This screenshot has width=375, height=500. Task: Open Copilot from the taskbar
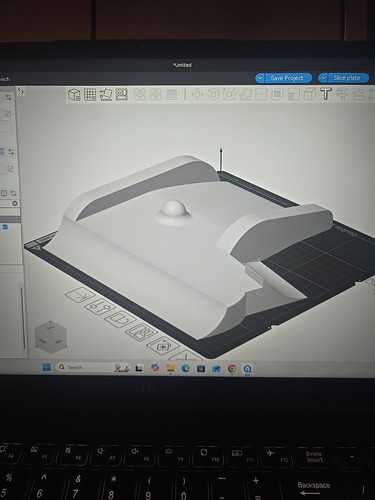pos(155,368)
